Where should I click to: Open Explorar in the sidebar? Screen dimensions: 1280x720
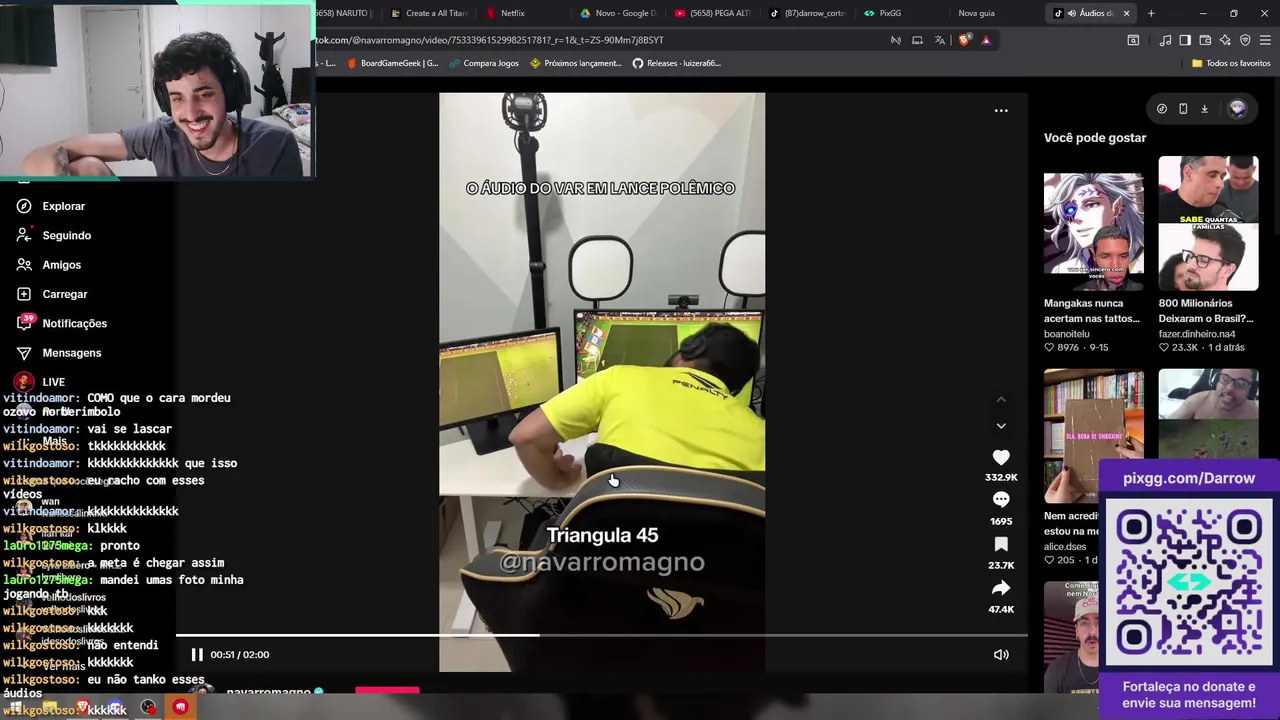click(x=63, y=206)
